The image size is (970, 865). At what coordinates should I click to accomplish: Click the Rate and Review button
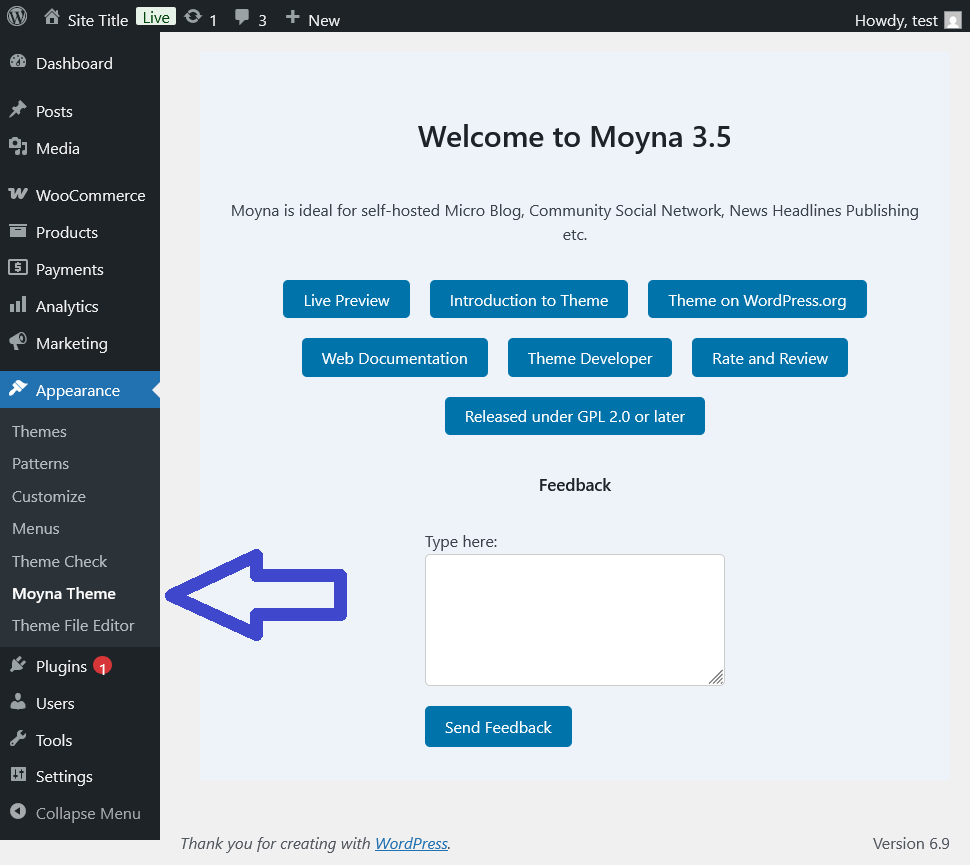point(770,358)
